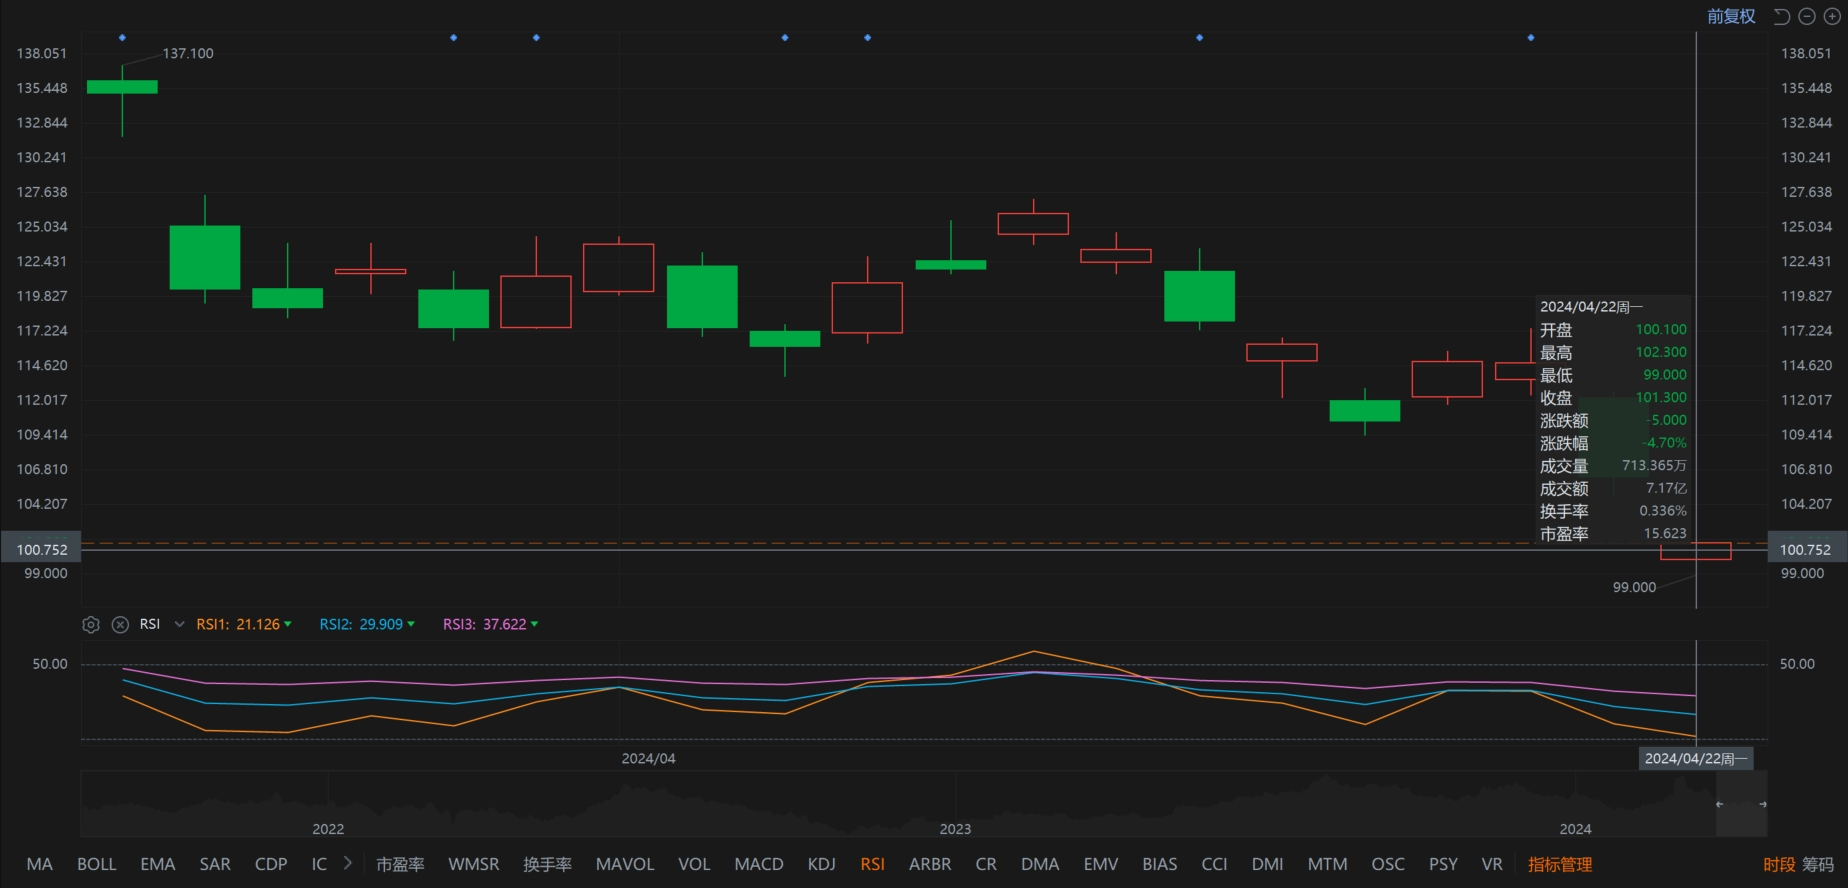The height and width of the screenshot is (888, 1848).
Task: Switch sub-chart to MAVOL indicator
Action: pyautogui.click(x=625, y=864)
